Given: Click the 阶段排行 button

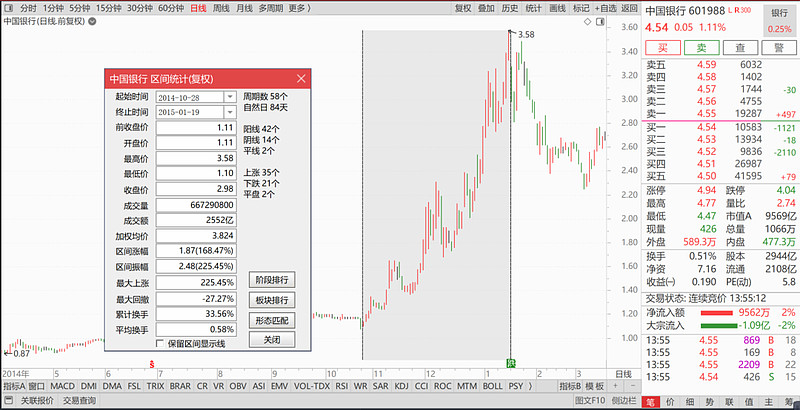Looking at the screenshot, I should click(272, 280).
